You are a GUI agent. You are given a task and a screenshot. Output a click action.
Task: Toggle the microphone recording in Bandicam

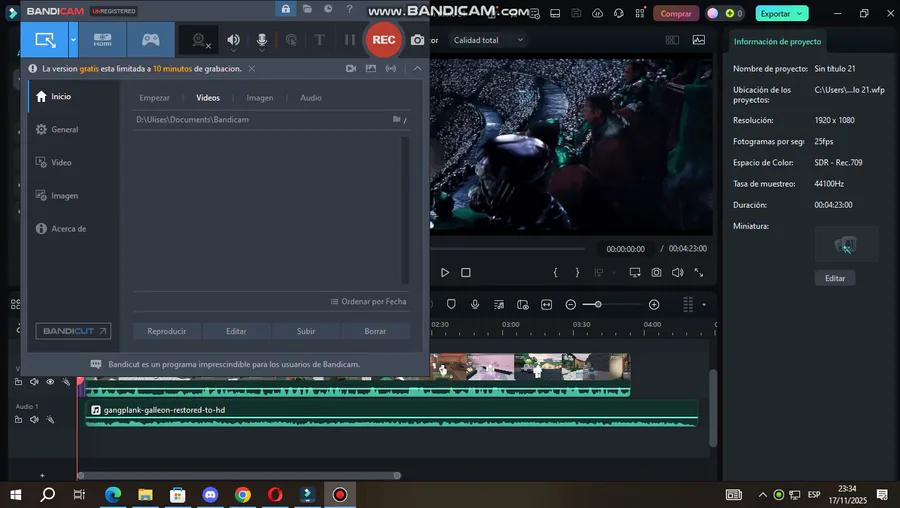[x=262, y=40]
